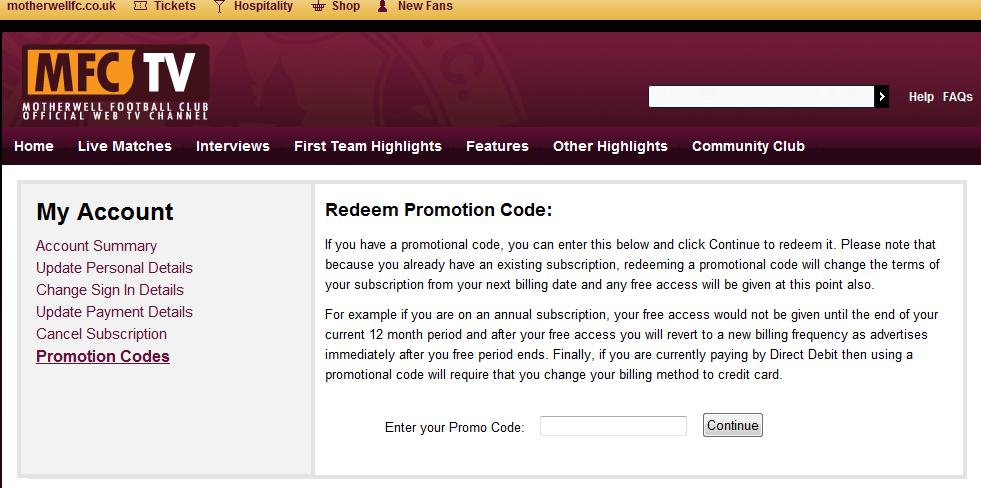
Task: Click the Cancel Subscription link
Action: point(101,333)
